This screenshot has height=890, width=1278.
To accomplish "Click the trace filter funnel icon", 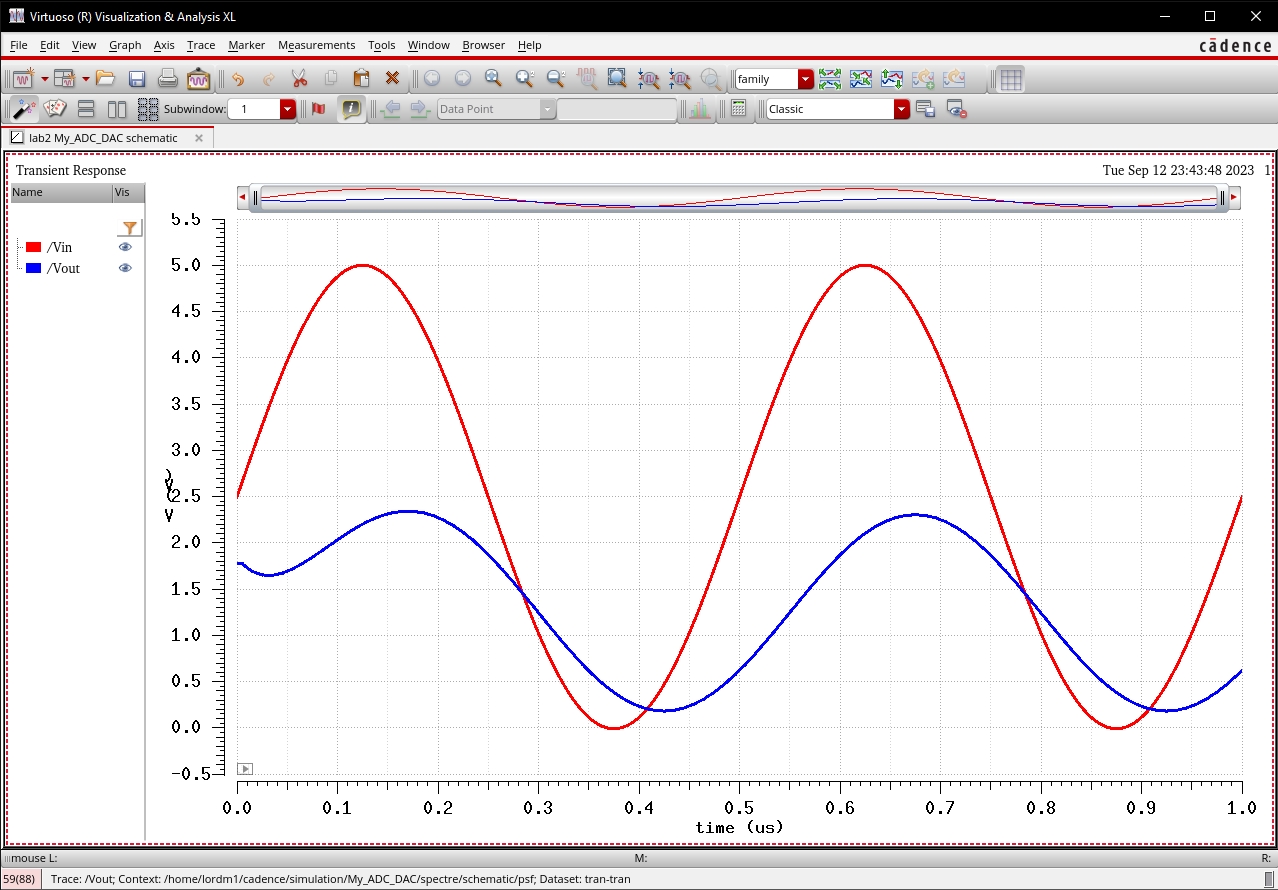I will [129, 228].
